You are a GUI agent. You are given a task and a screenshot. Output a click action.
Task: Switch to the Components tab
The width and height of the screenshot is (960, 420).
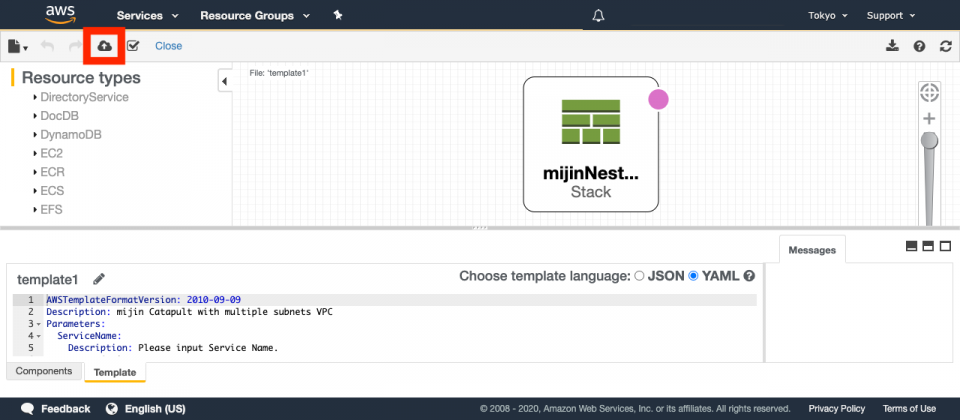click(43, 371)
